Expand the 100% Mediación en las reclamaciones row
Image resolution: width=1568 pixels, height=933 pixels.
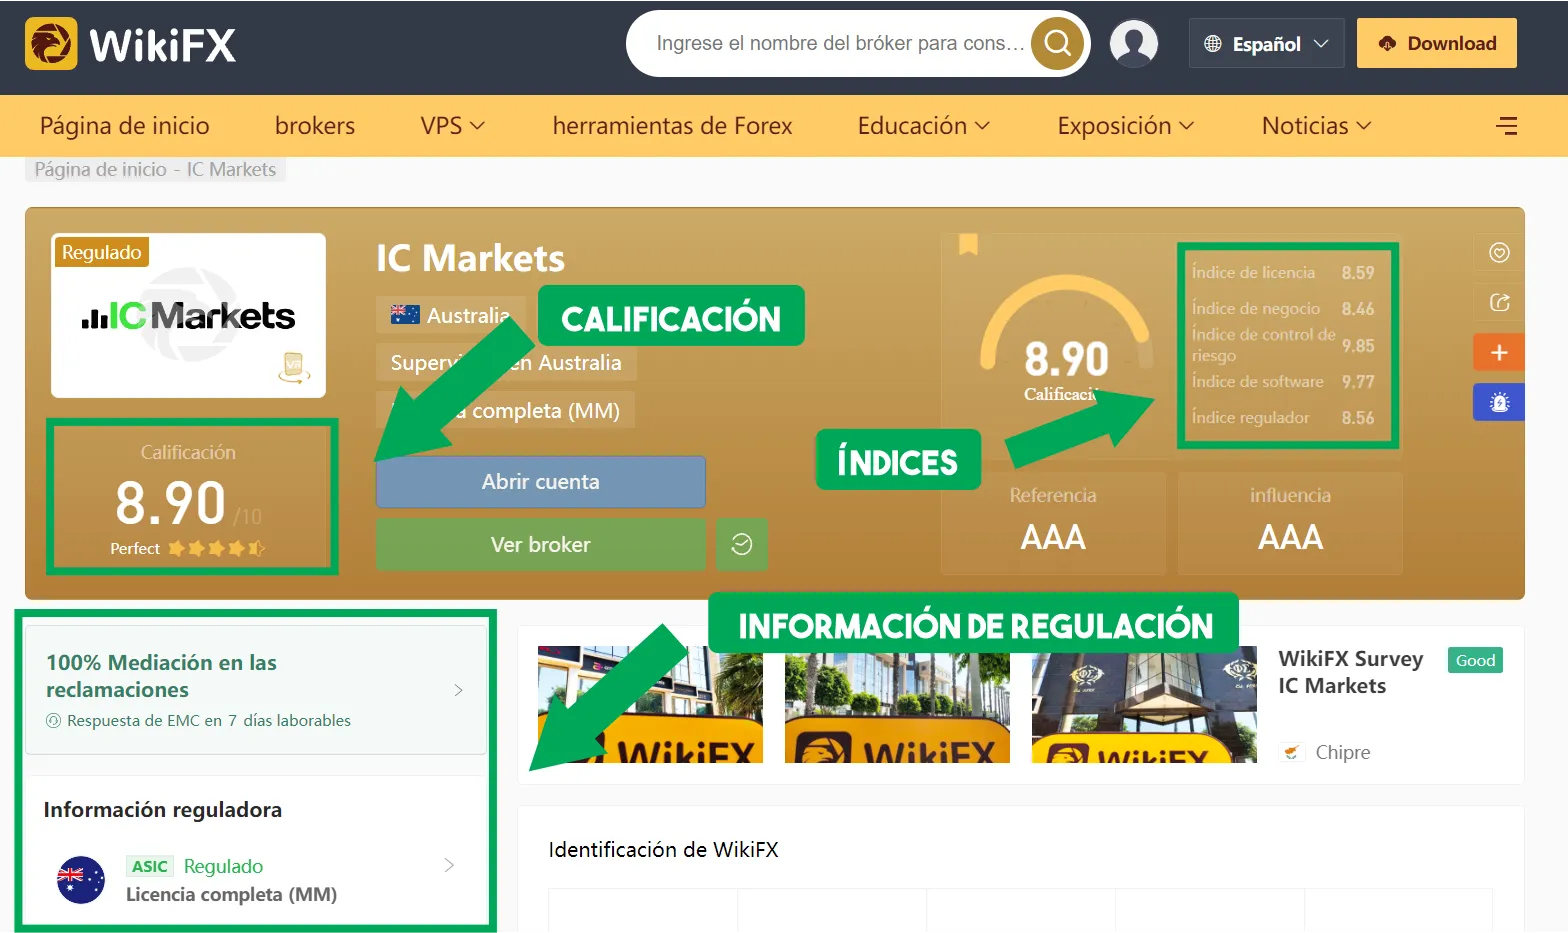click(256, 690)
